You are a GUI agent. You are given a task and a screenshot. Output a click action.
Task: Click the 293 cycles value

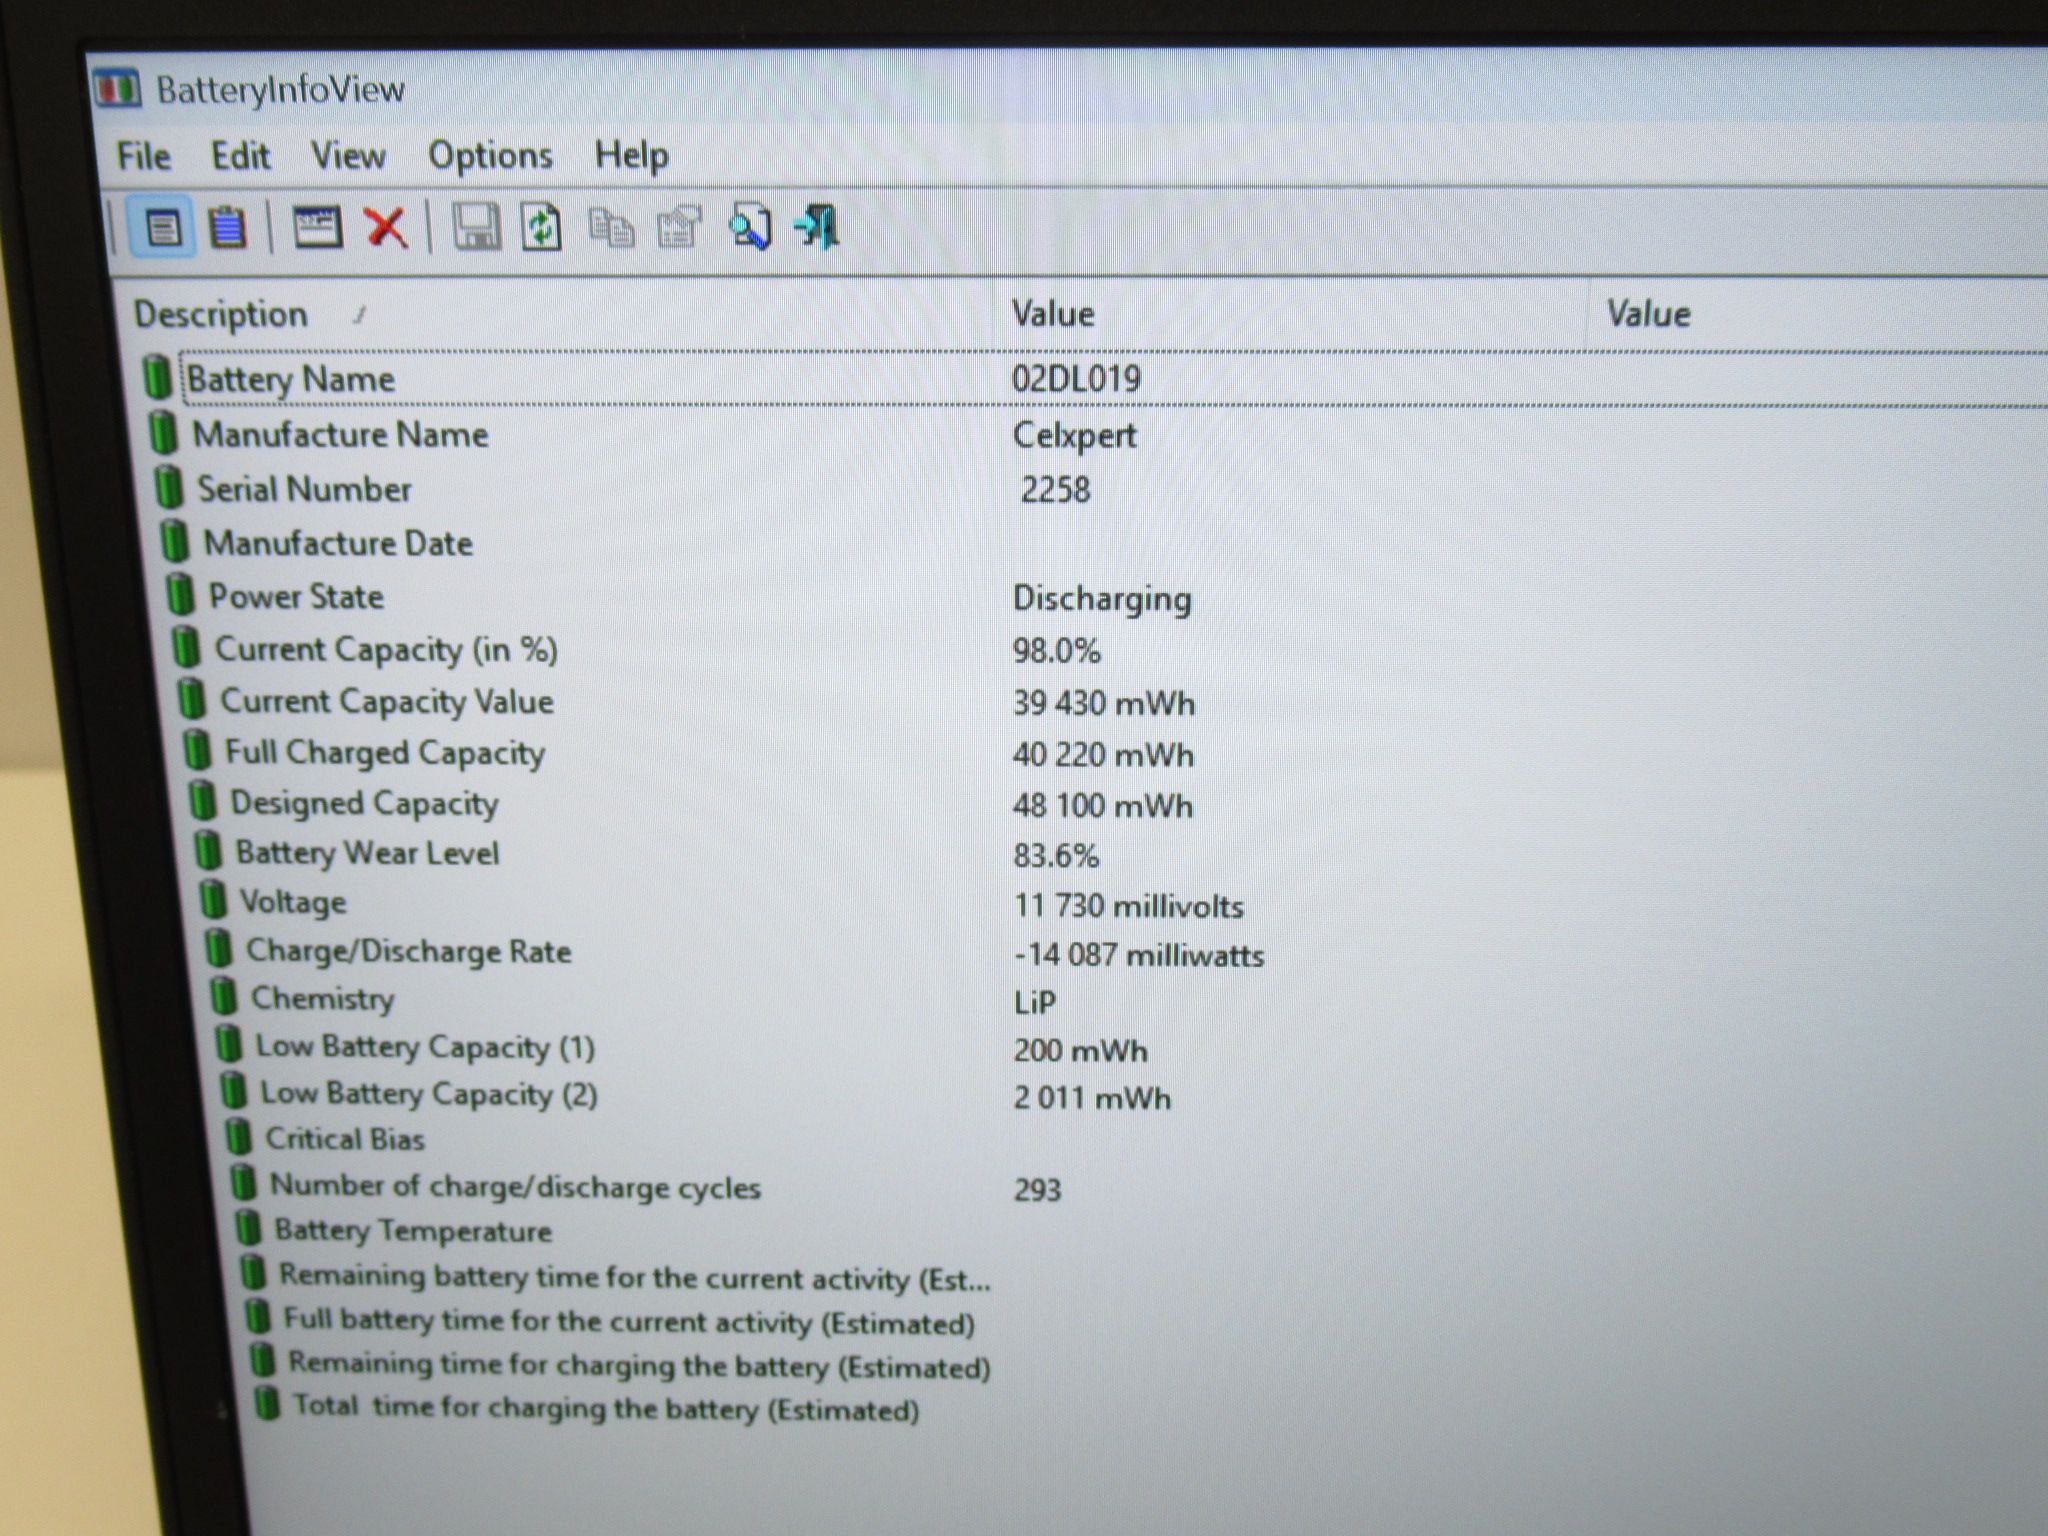pos(1037,1190)
